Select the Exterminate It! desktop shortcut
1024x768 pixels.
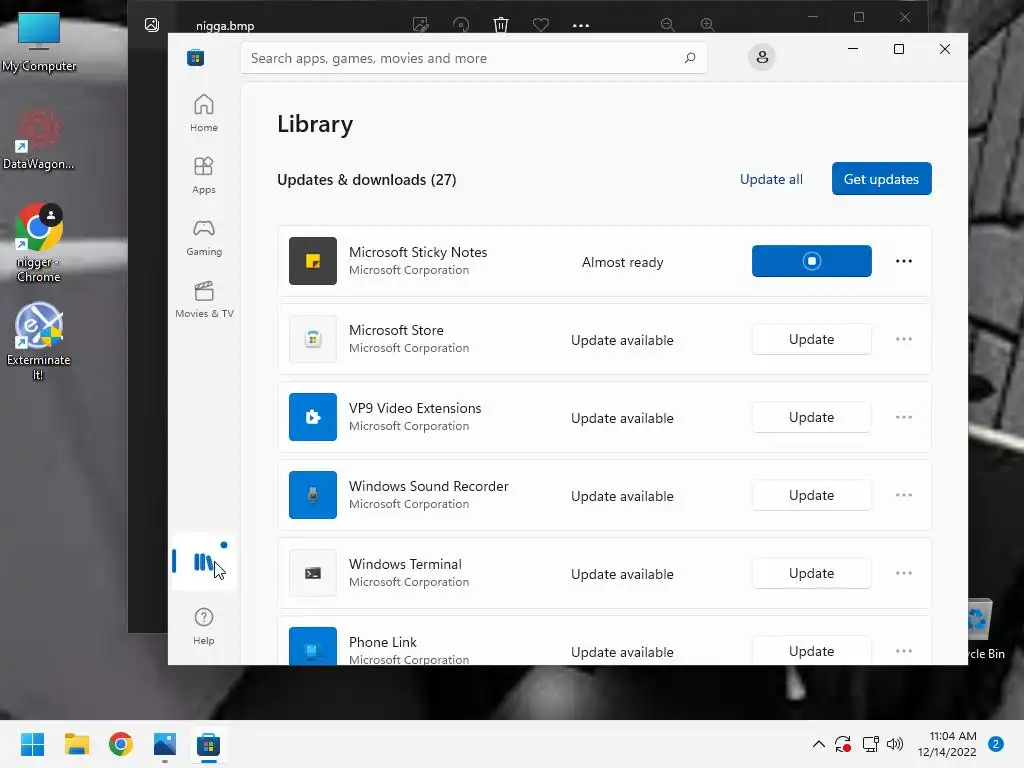(39, 341)
